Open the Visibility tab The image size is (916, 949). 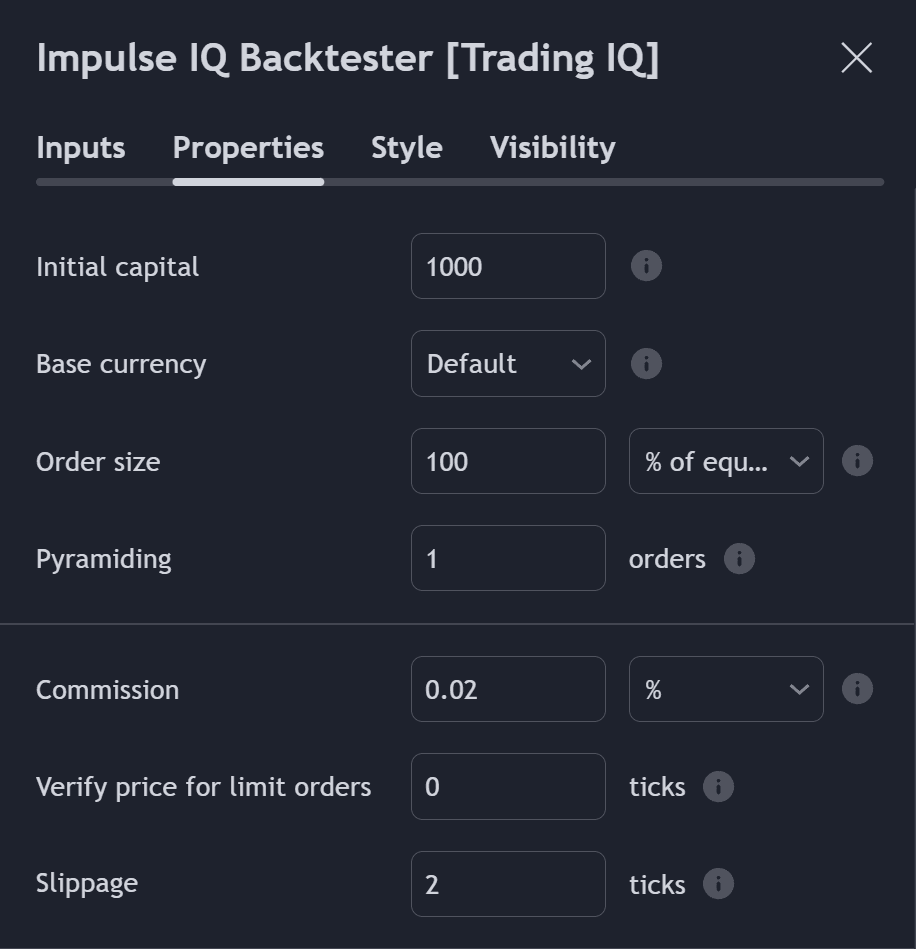(551, 147)
